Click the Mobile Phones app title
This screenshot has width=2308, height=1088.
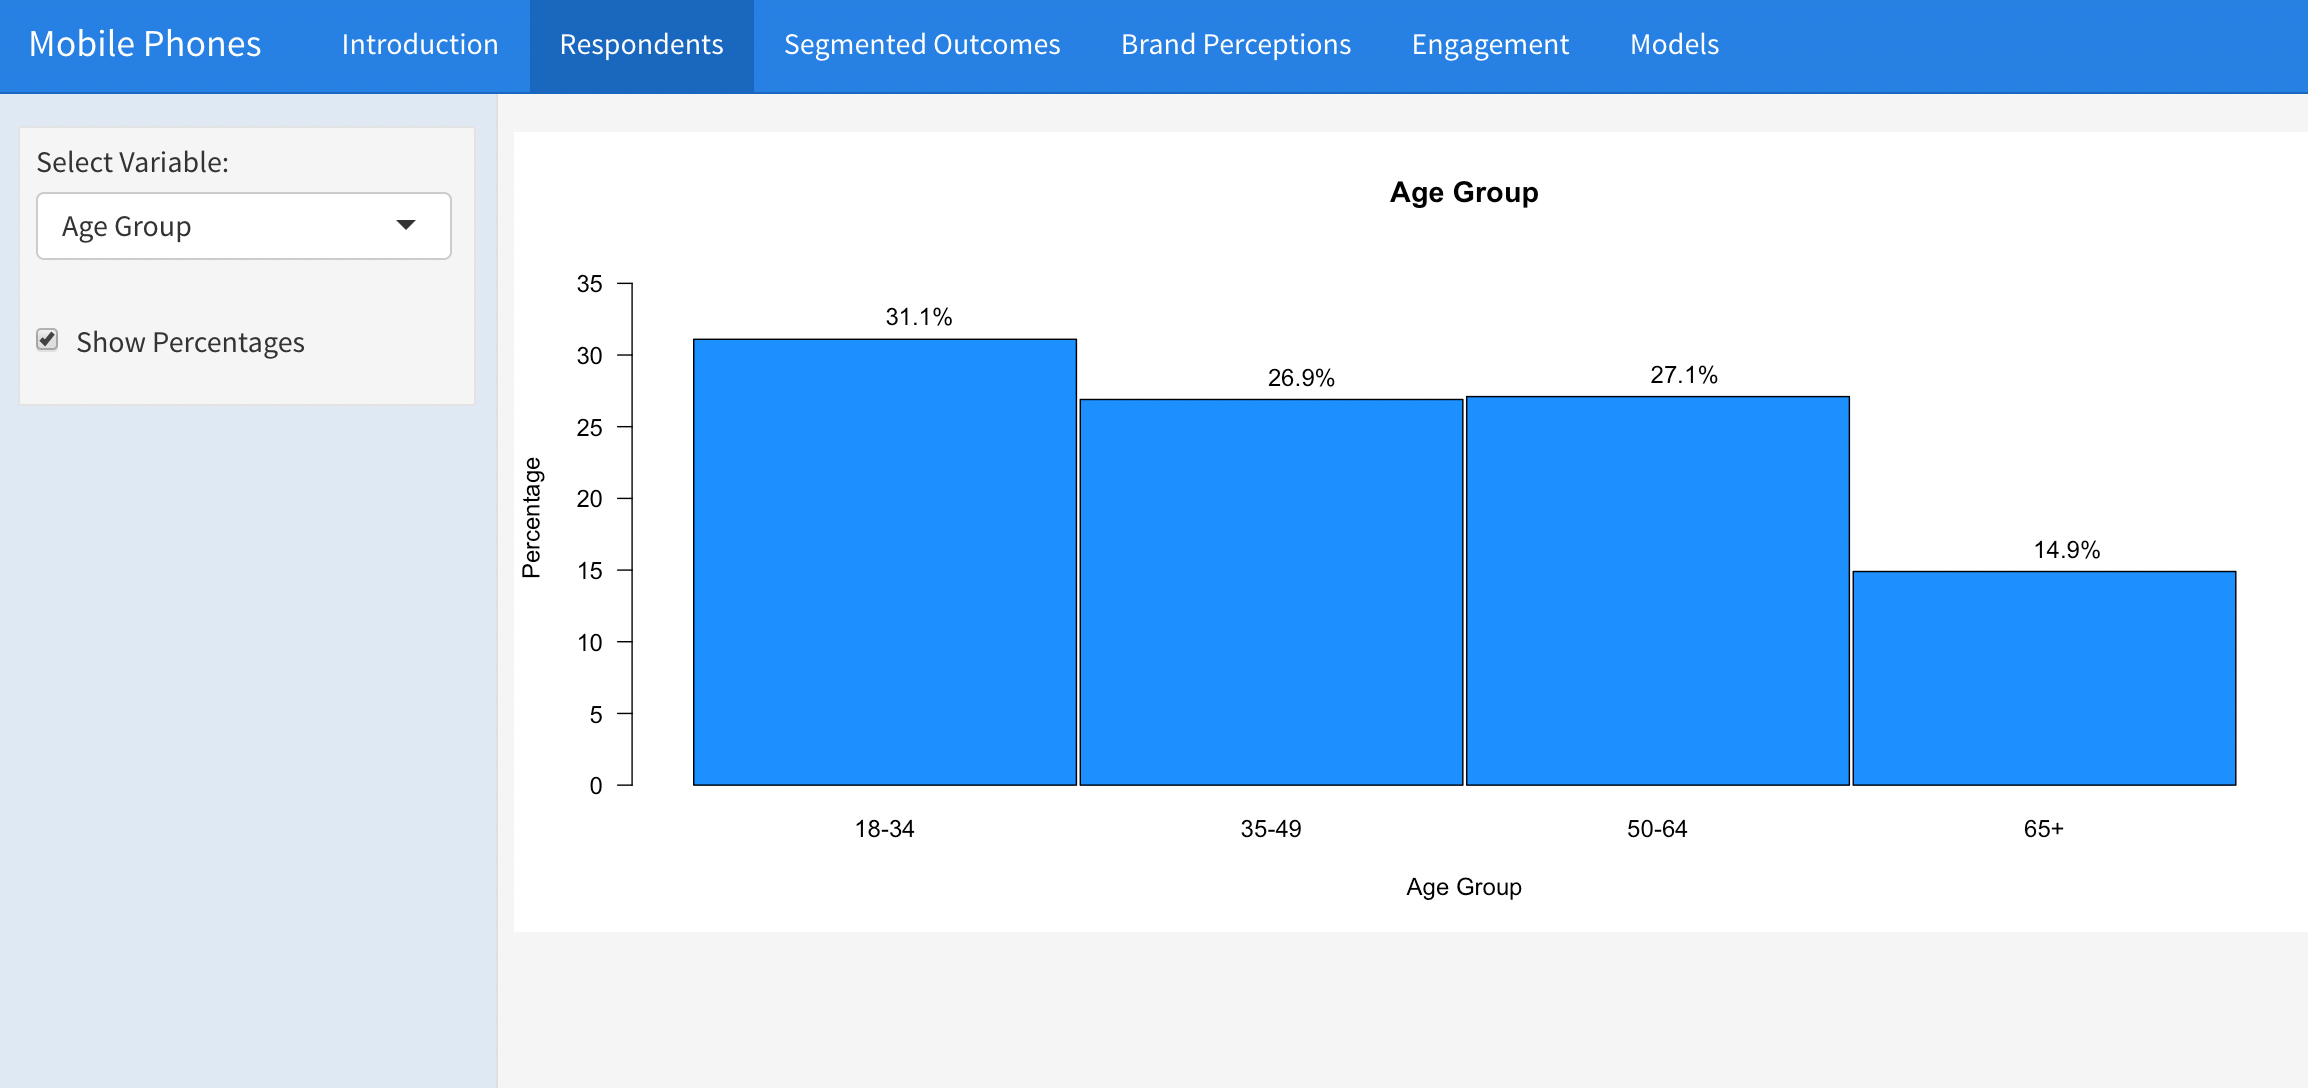[145, 44]
